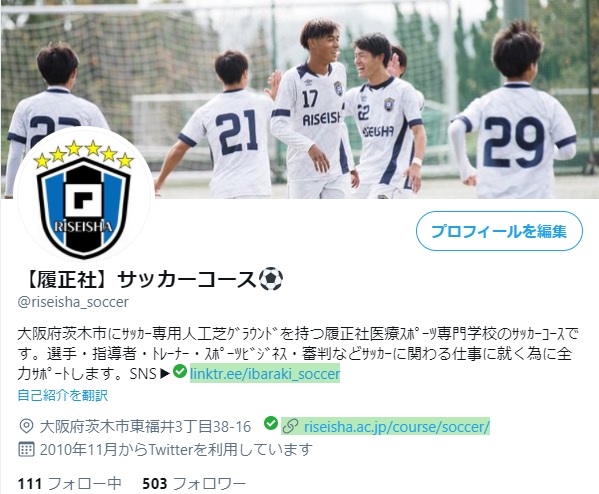599x494 pixels.
Task: Click 自己紹介を翻訳 to translate the bio
Action: point(63,395)
